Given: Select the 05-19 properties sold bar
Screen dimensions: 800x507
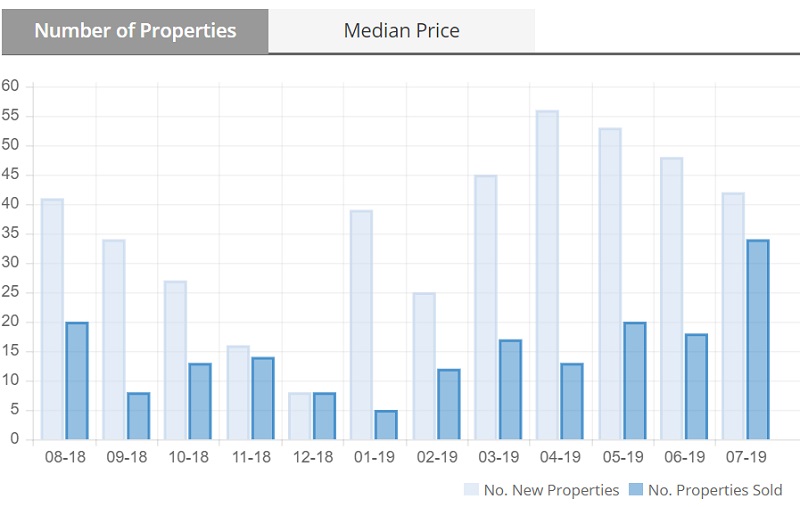Looking at the screenshot, I should (x=634, y=381).
